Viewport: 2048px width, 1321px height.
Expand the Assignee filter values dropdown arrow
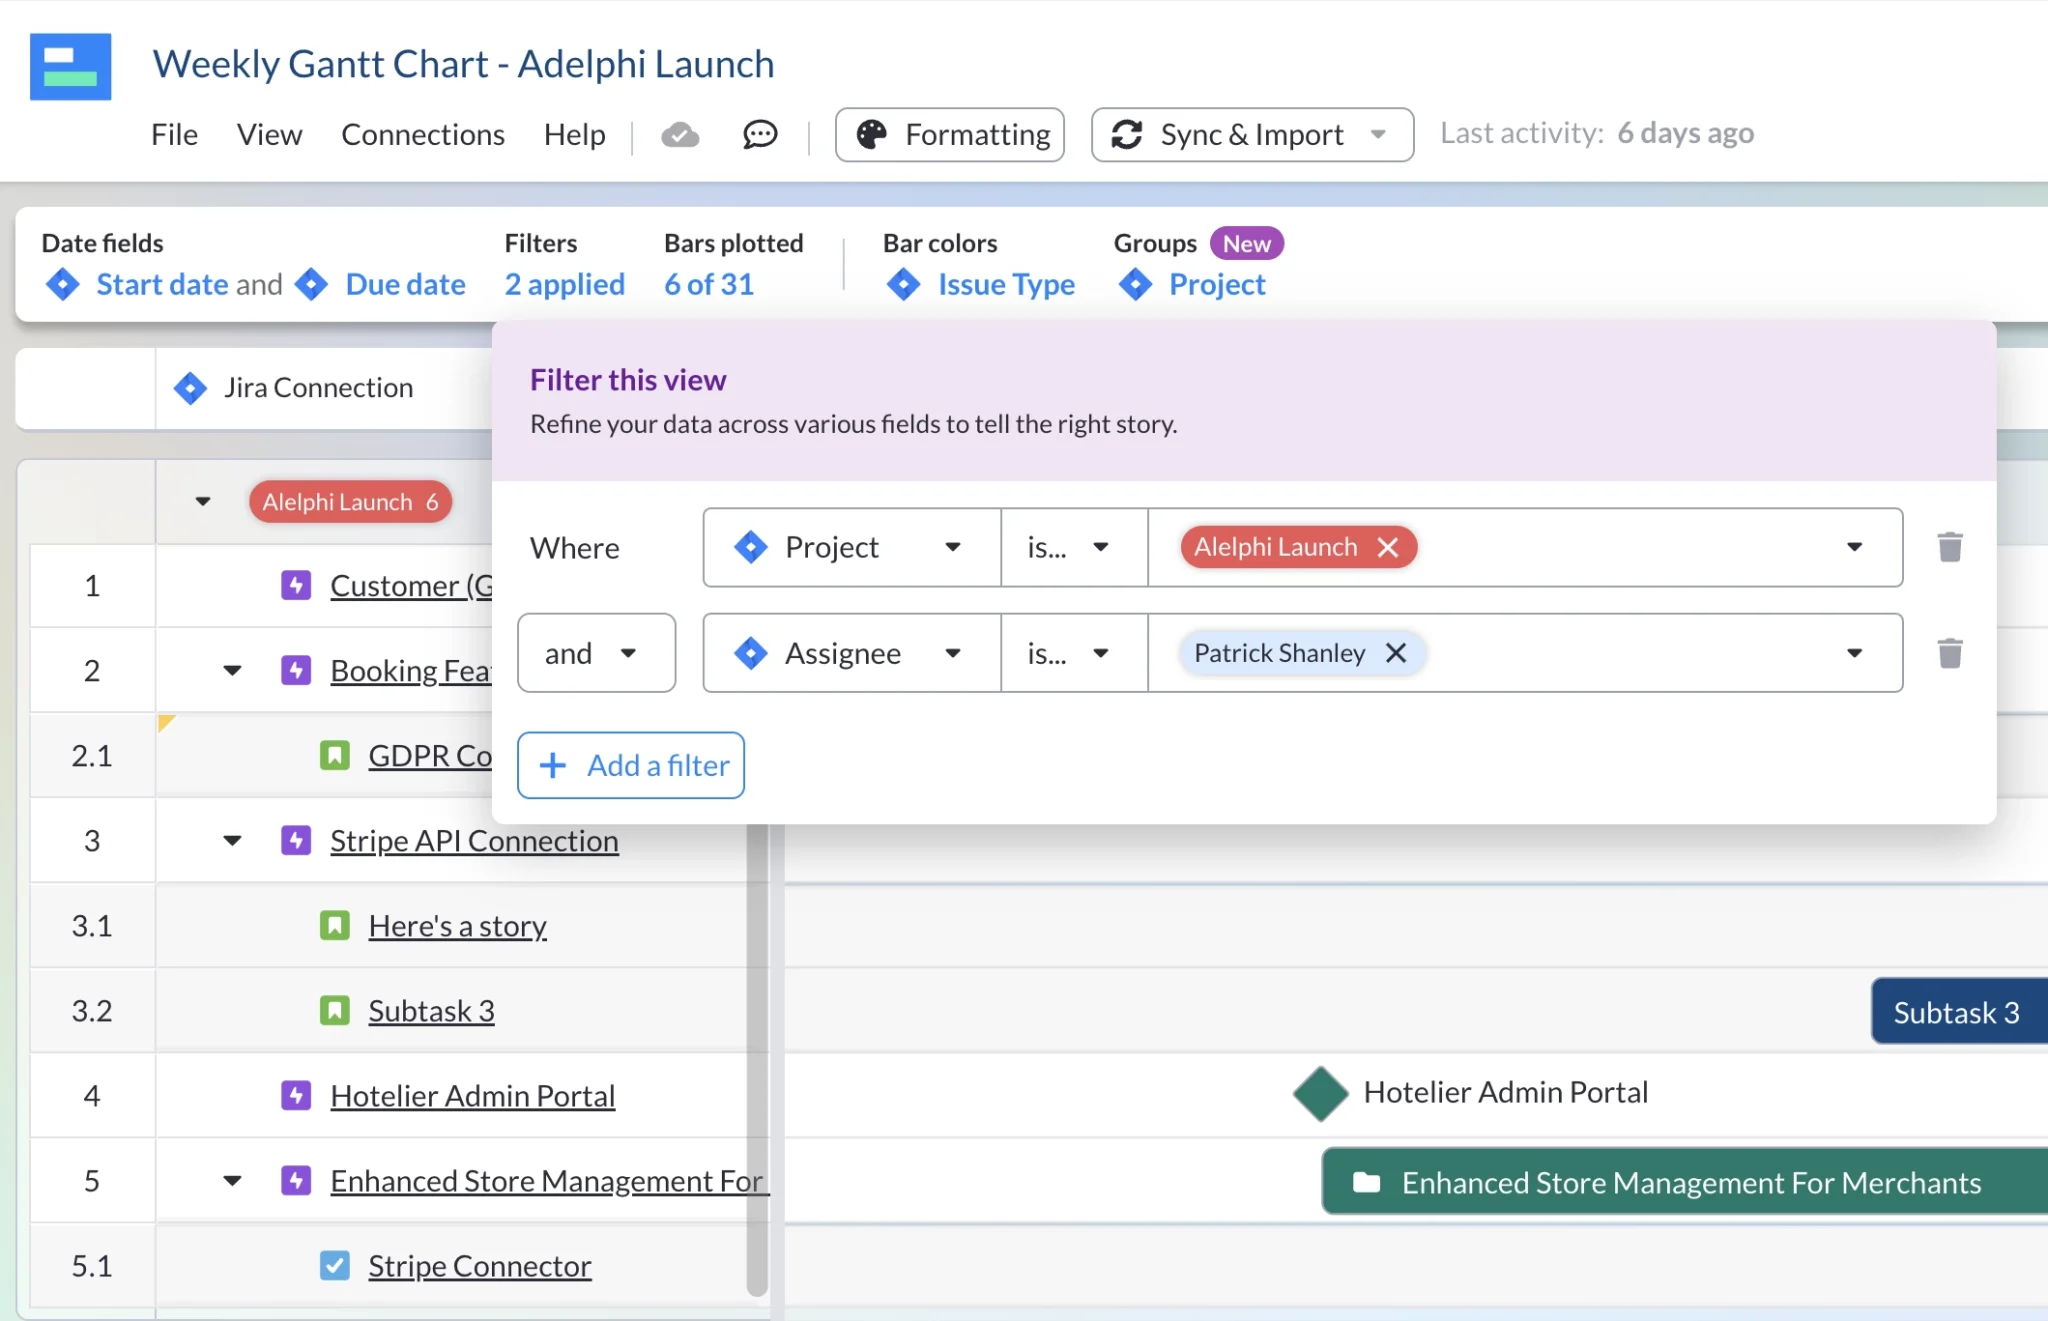pyautogui.click(x=1855, y=653)
